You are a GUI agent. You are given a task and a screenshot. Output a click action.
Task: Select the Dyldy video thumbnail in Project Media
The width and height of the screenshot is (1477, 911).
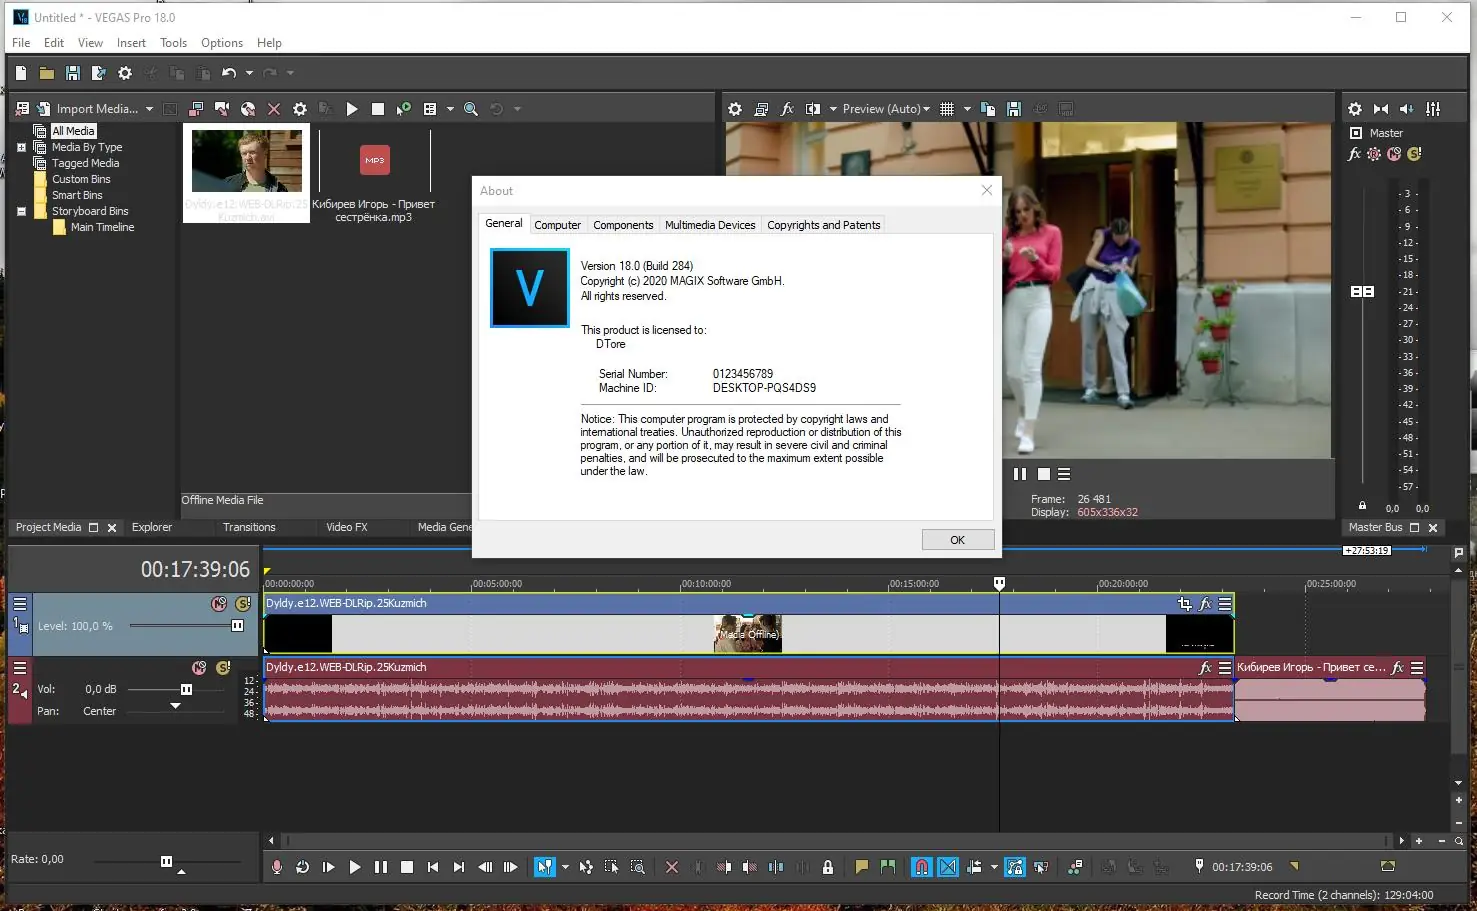(x=246, y=162)
